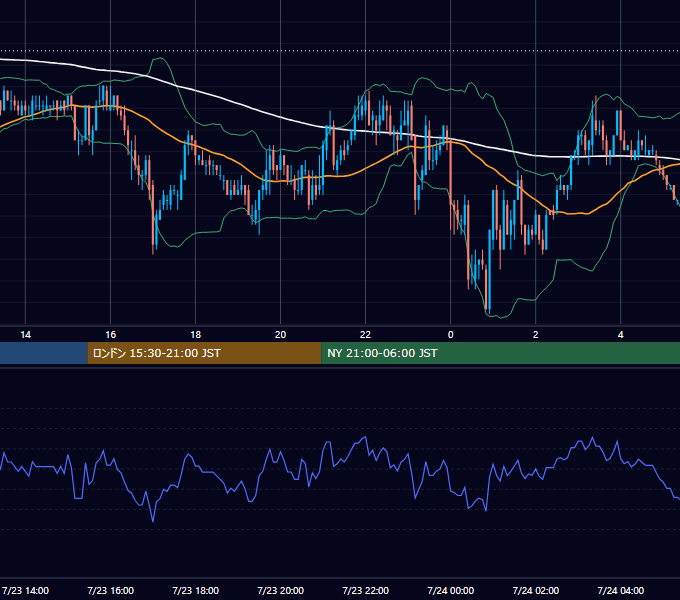Click the hour label 2 on the price axis

tap(536, 335)
